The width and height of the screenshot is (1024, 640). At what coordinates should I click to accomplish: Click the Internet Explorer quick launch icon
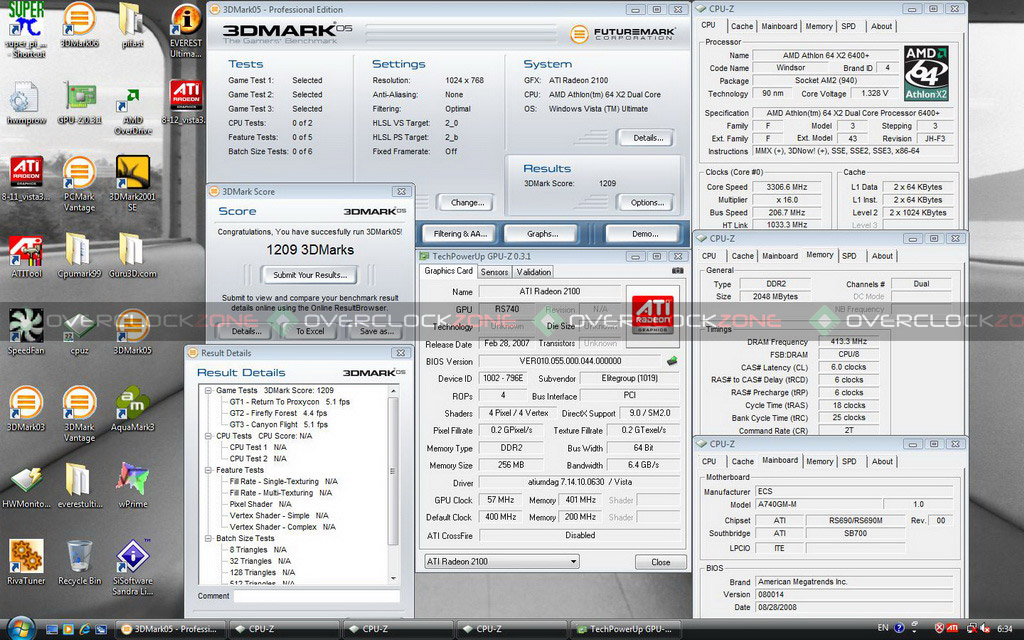point(85,630)
